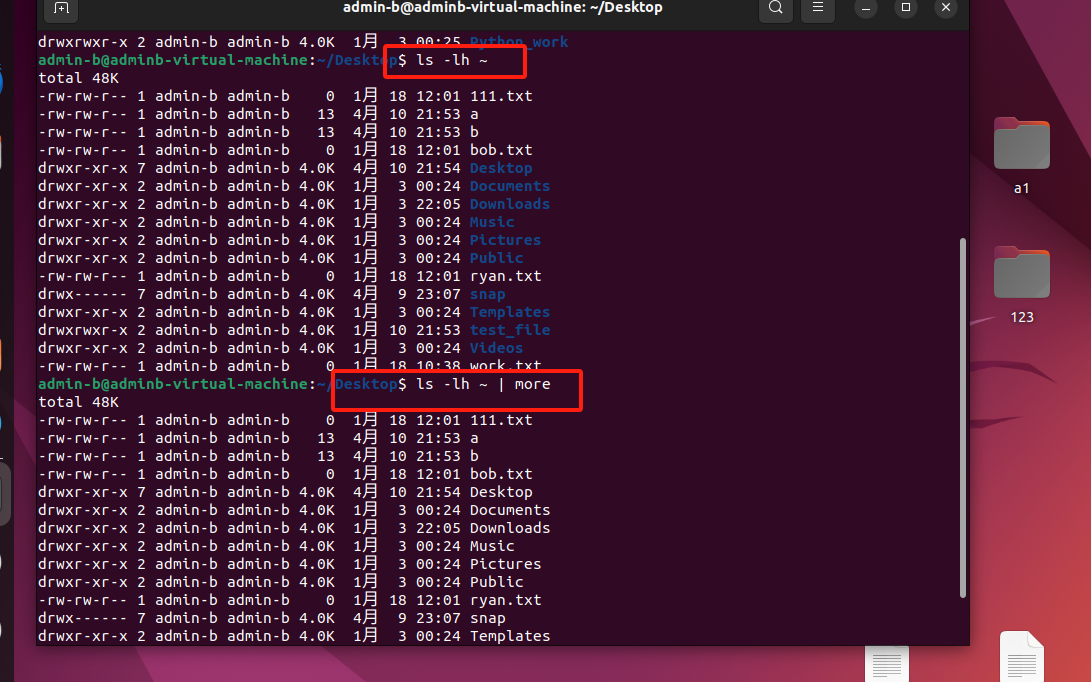Click the second 'total 48K' line
Viewport: 1091px width, 682px height.
click(79, 402)
